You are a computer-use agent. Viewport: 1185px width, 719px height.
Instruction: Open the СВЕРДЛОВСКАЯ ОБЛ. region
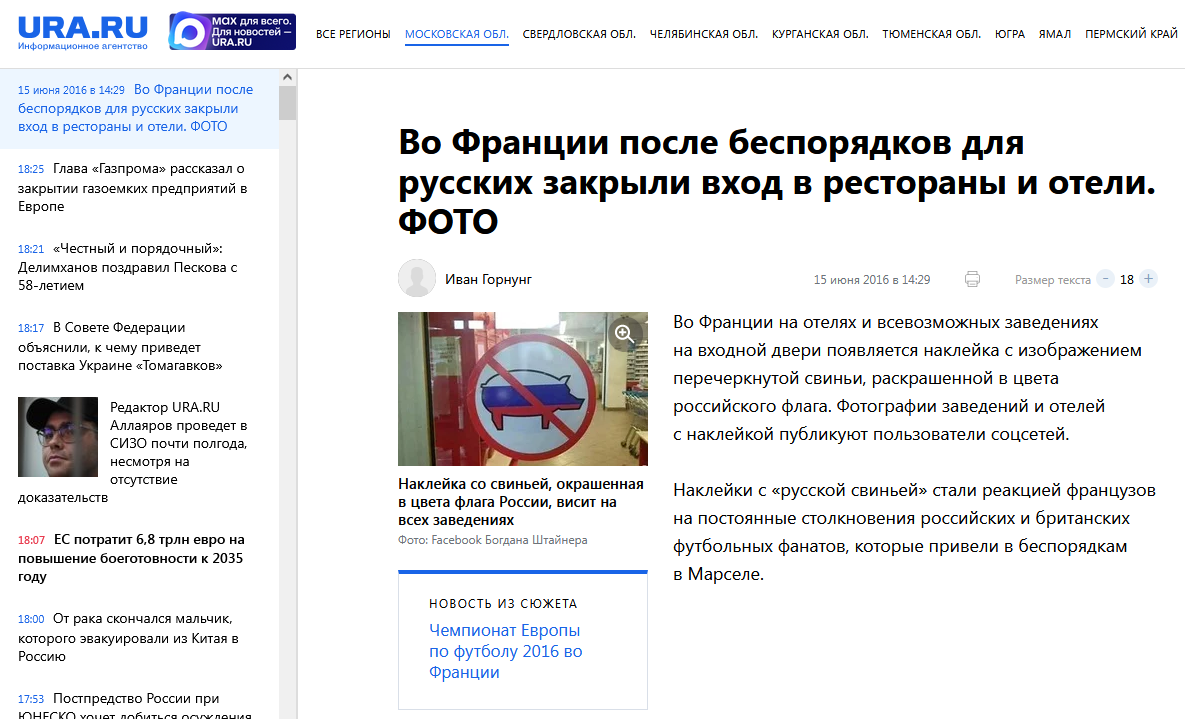pyautogui.click(x=579, y=34)
